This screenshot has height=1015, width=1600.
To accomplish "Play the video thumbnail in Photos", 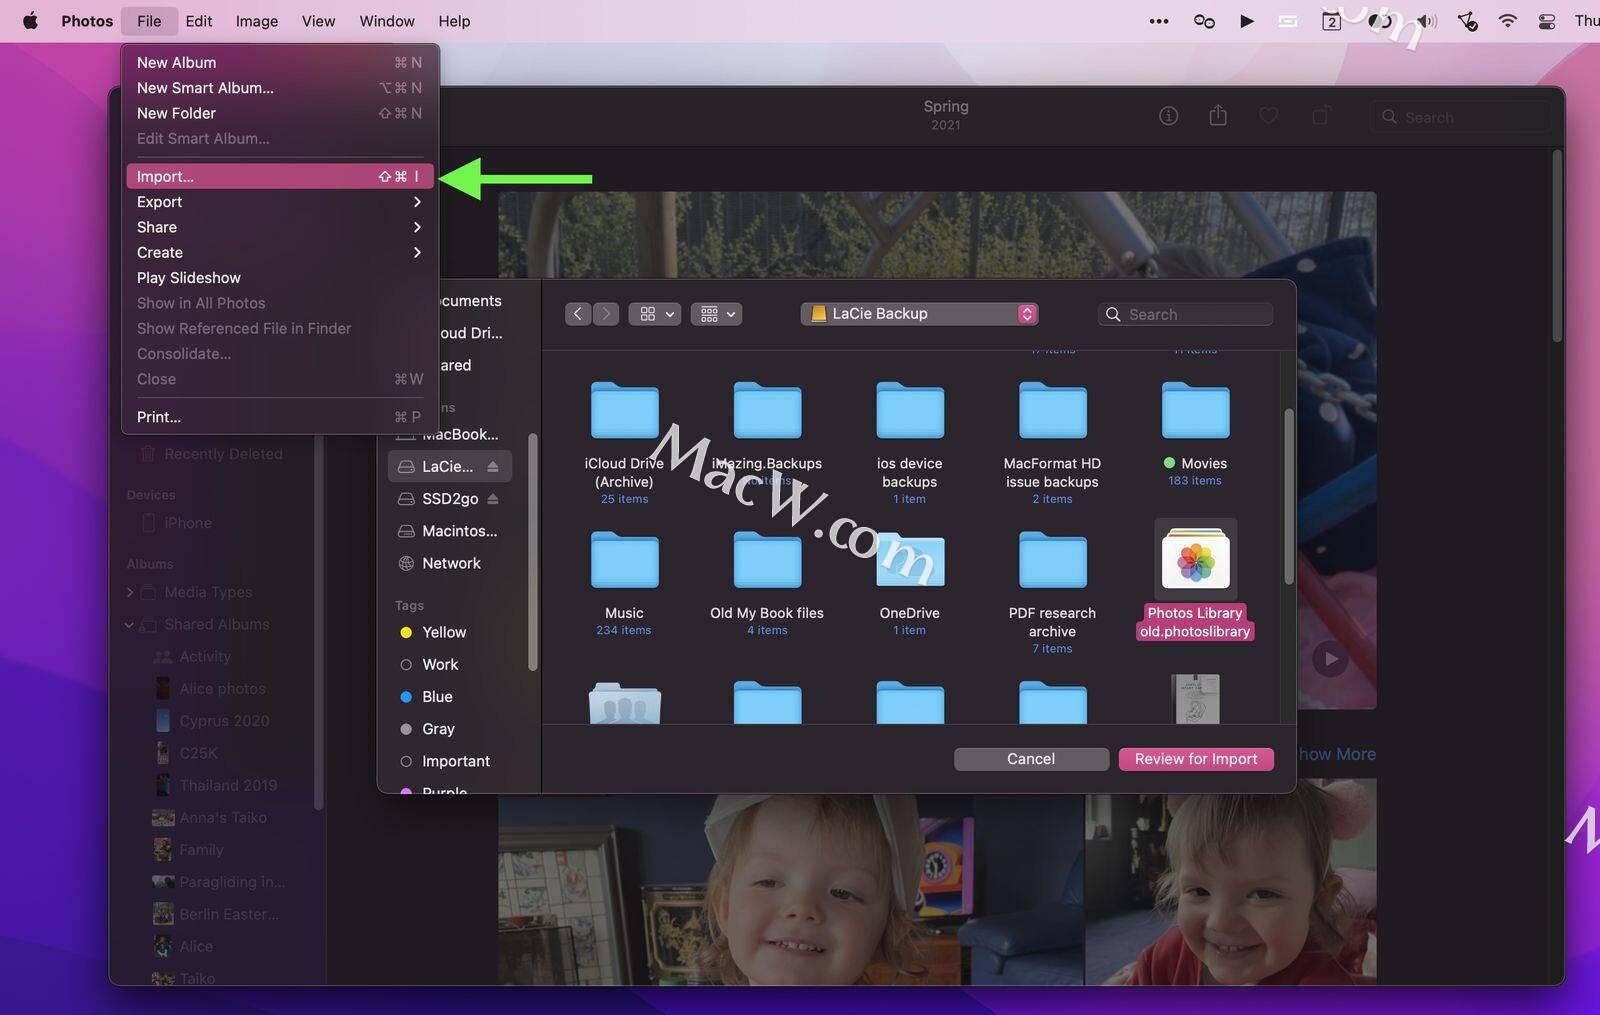I will click(1329, 659).
